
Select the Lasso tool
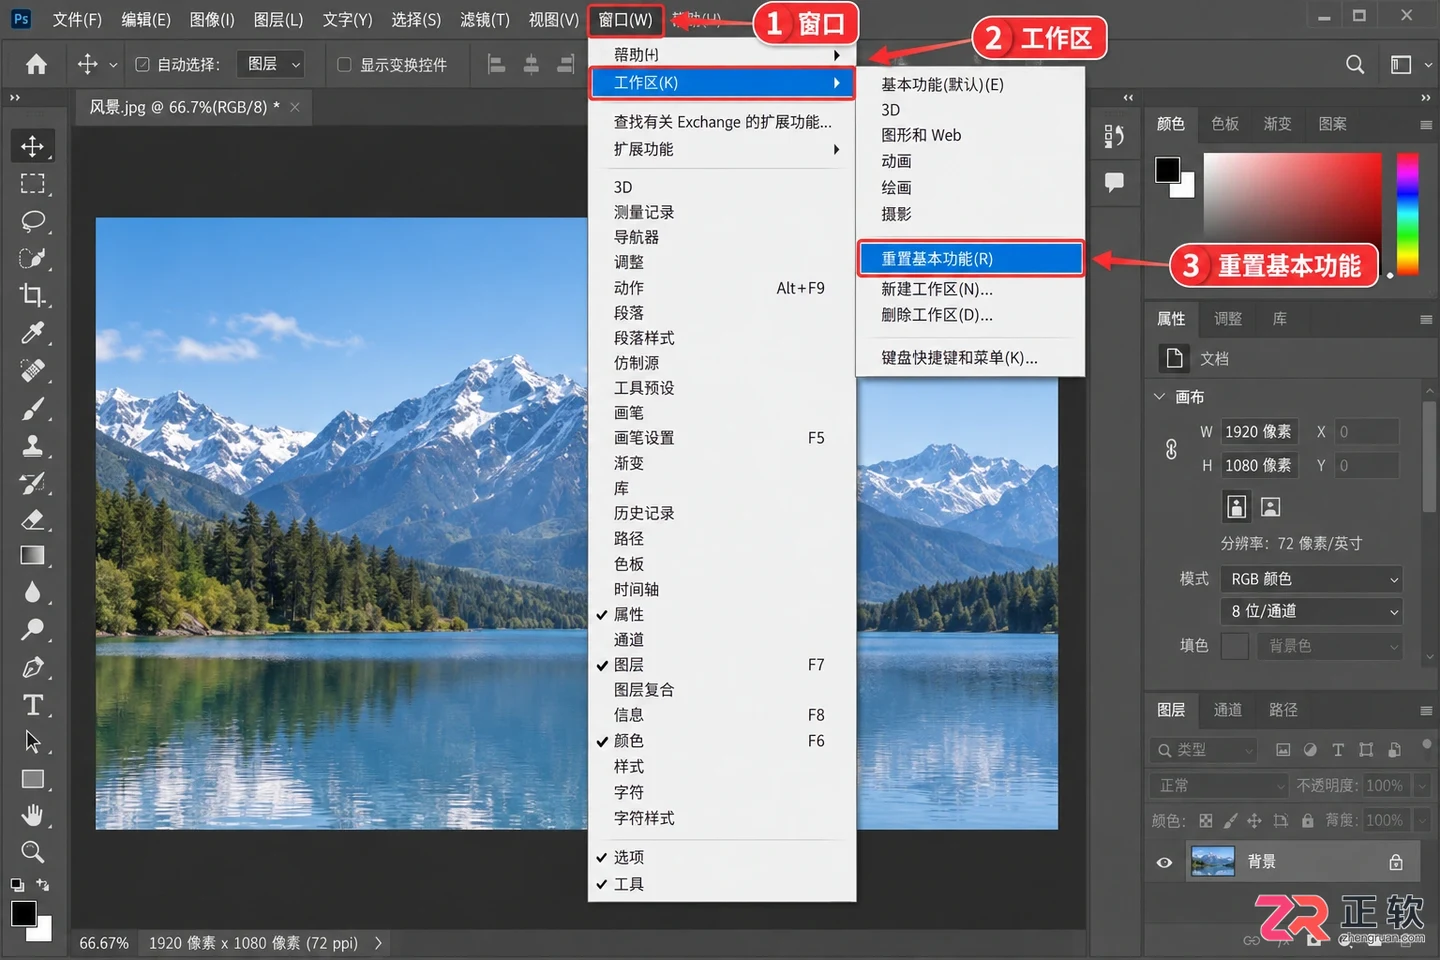pyautogui.click(x=32, y=221)
